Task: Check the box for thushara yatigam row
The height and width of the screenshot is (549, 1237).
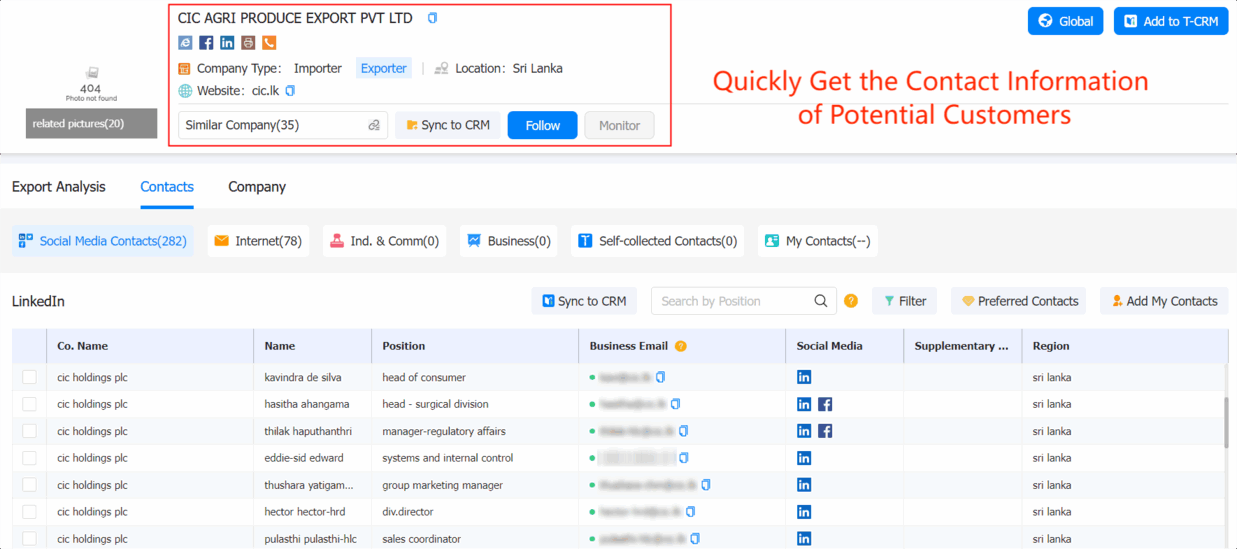Action: (x=29, y=485)
